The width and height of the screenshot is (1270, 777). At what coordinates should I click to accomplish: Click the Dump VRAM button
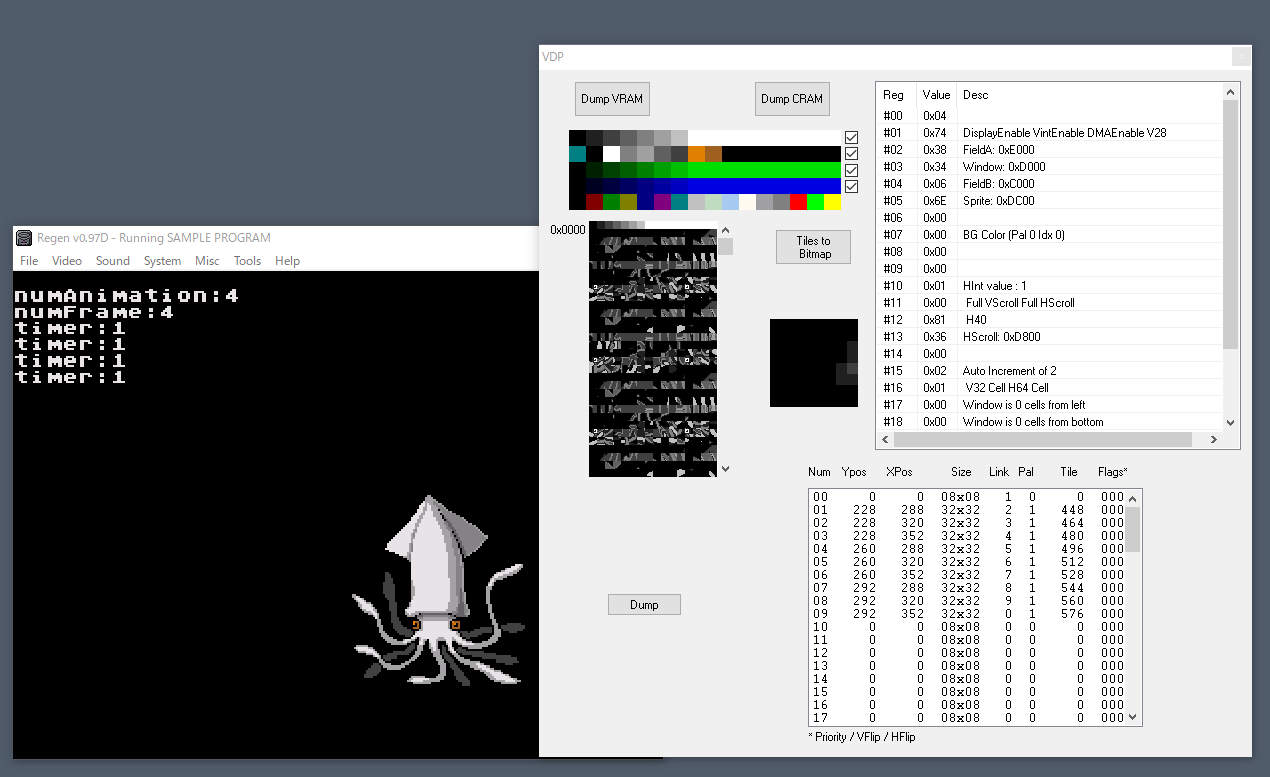(x=612, y=99)
